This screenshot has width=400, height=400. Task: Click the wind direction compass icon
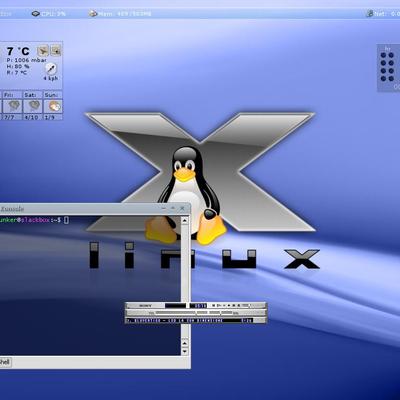coord(50,69)
